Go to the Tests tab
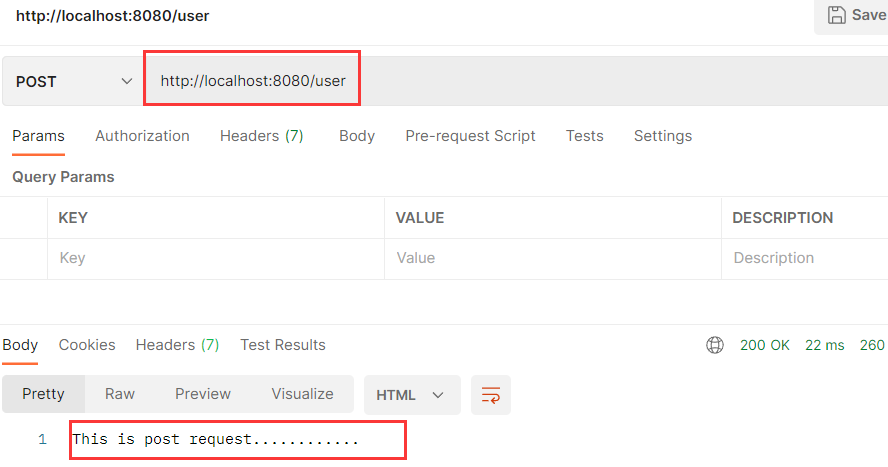888x467 pixels. [x=584, y=136]
